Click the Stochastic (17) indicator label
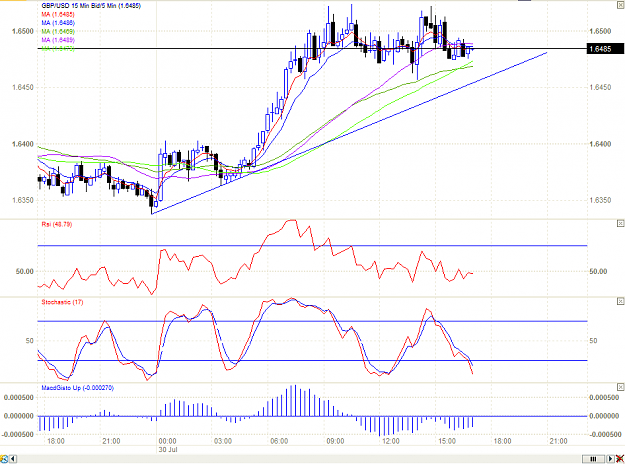Screen dimensions: 625x464 pyautogui.click(x=62, y=302)
